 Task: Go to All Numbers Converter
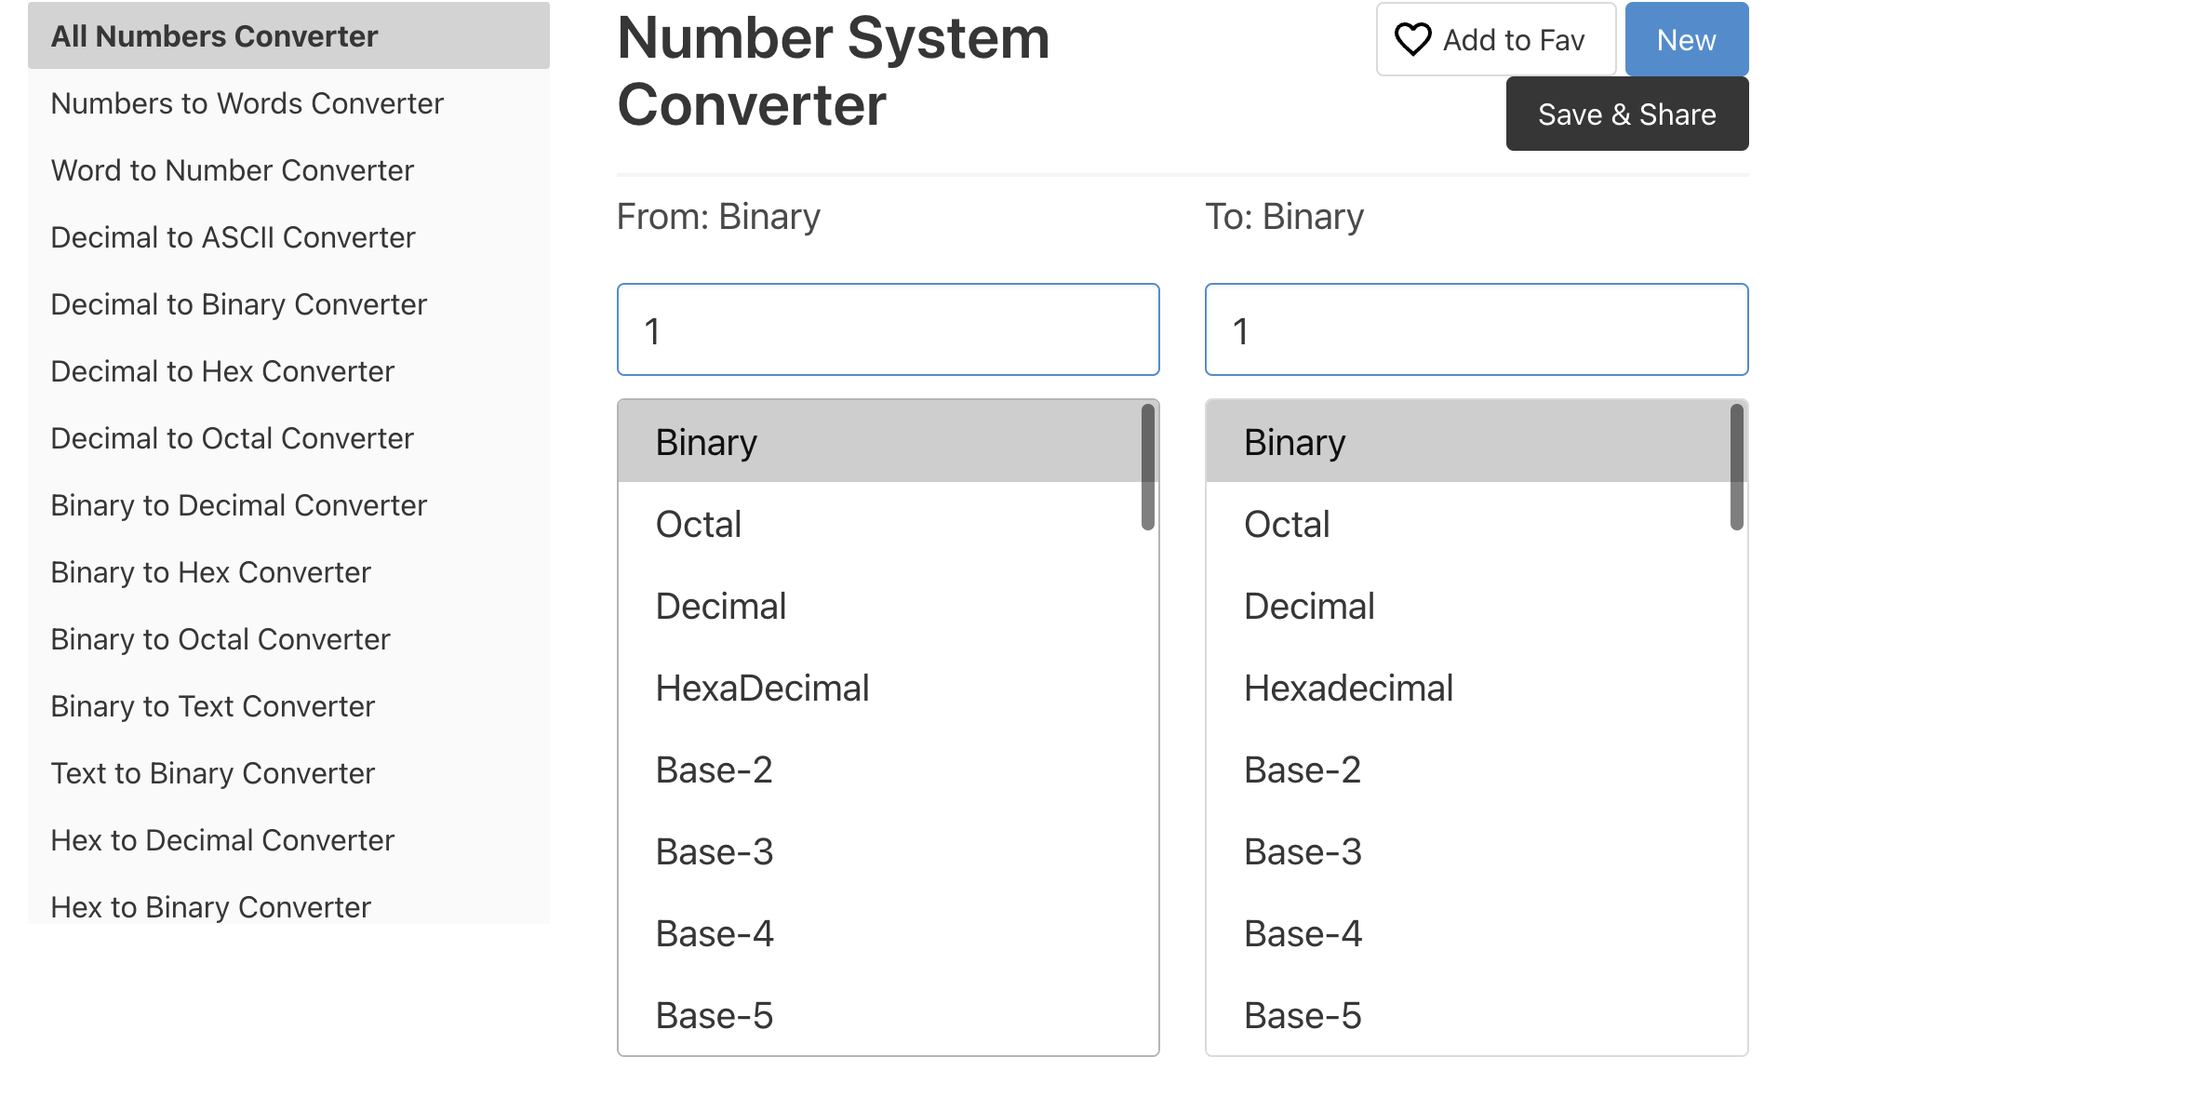coord(289,36)
